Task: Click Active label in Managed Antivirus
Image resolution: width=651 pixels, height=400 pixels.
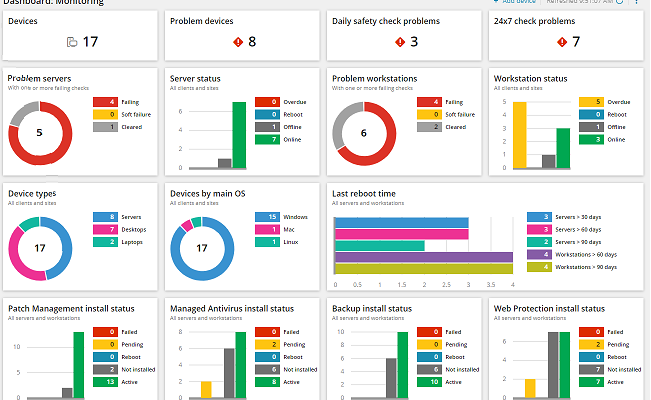Action: coord(291,382)
